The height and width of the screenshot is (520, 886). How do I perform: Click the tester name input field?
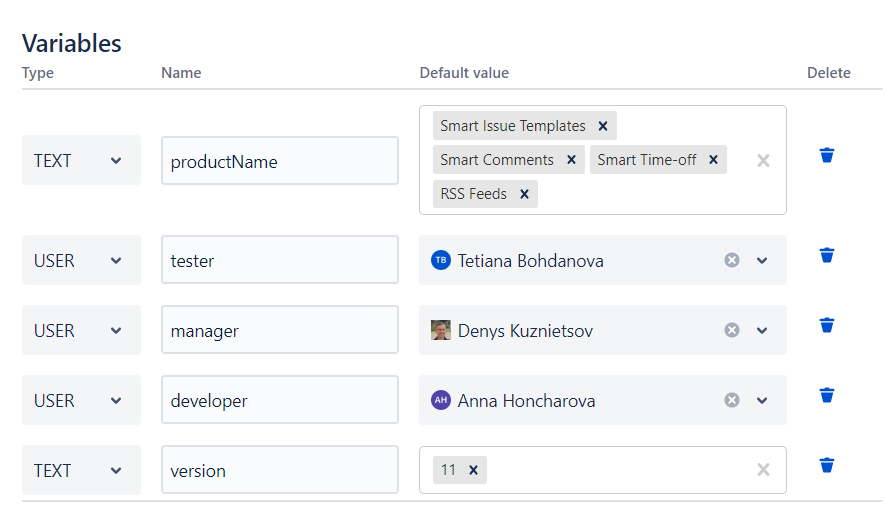coord(280,260)
